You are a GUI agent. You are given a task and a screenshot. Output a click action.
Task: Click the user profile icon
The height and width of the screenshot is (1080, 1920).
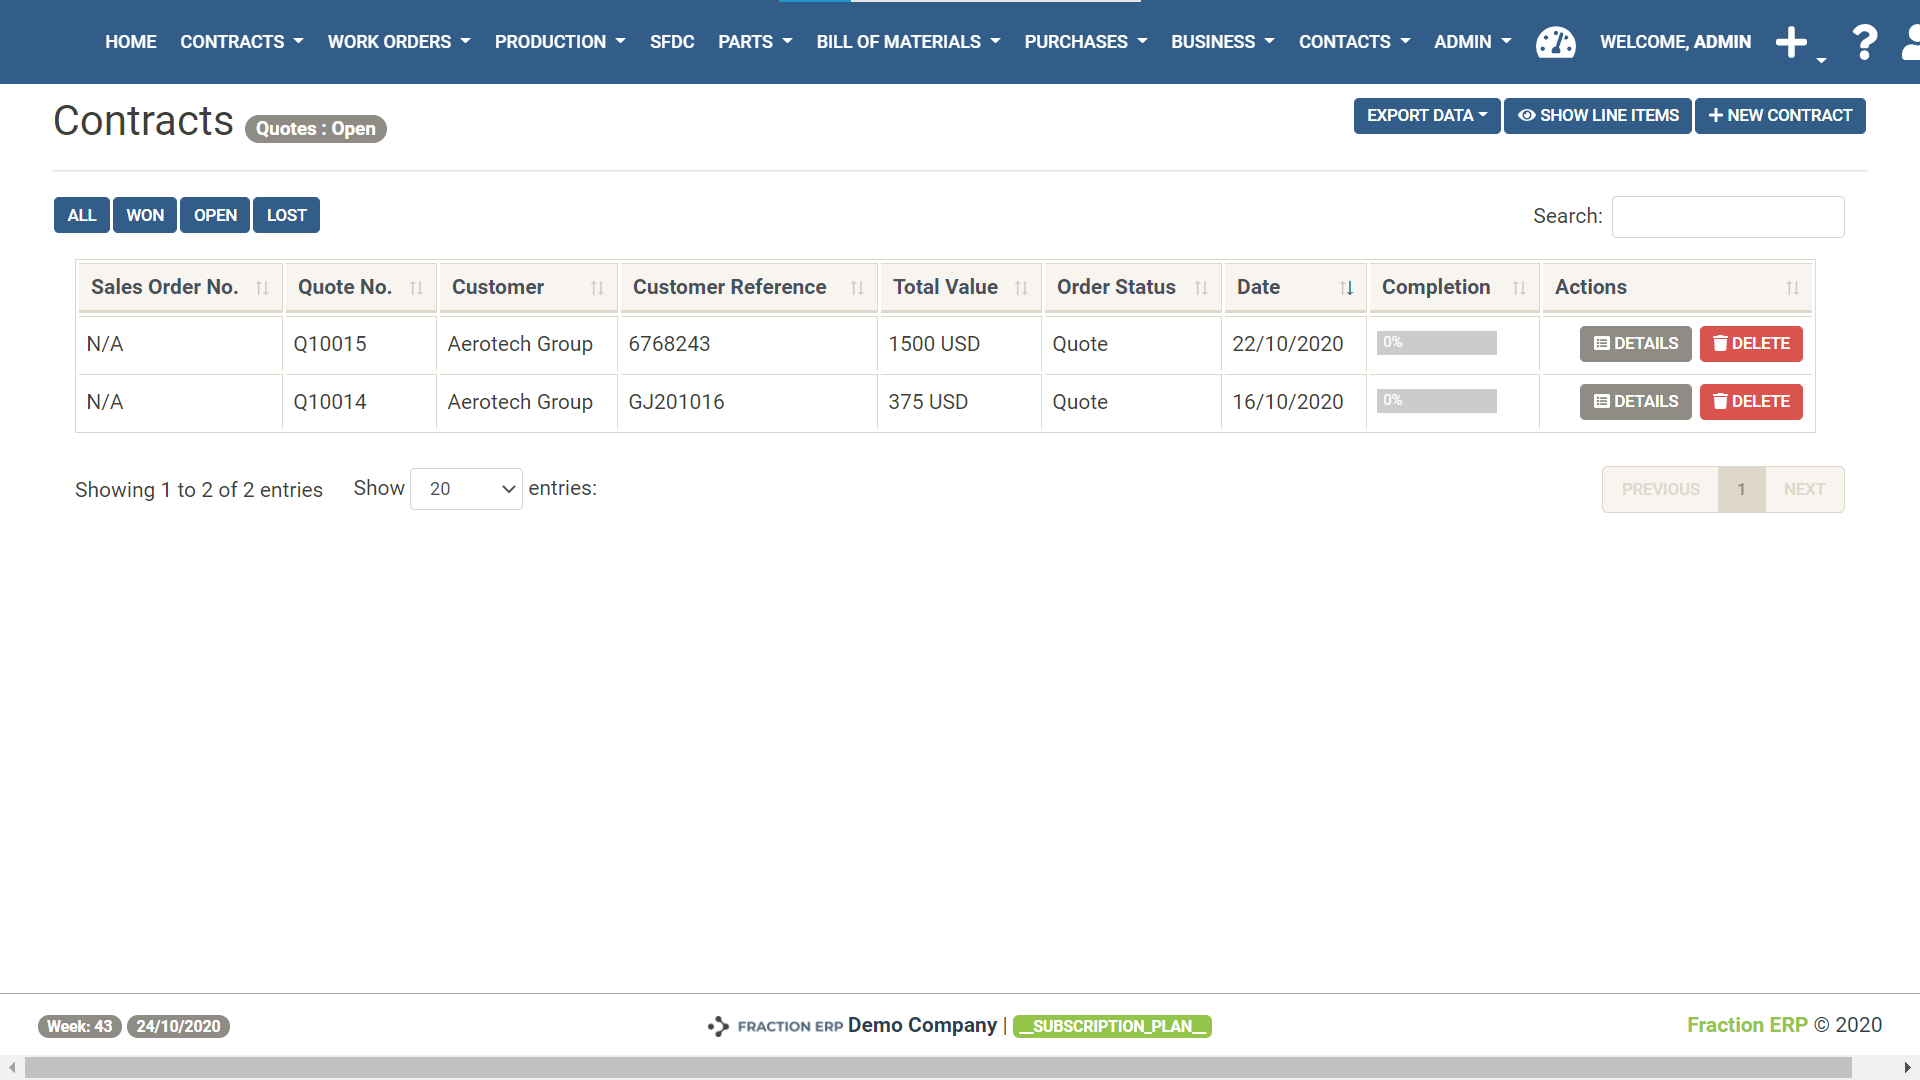point(1911,42)
